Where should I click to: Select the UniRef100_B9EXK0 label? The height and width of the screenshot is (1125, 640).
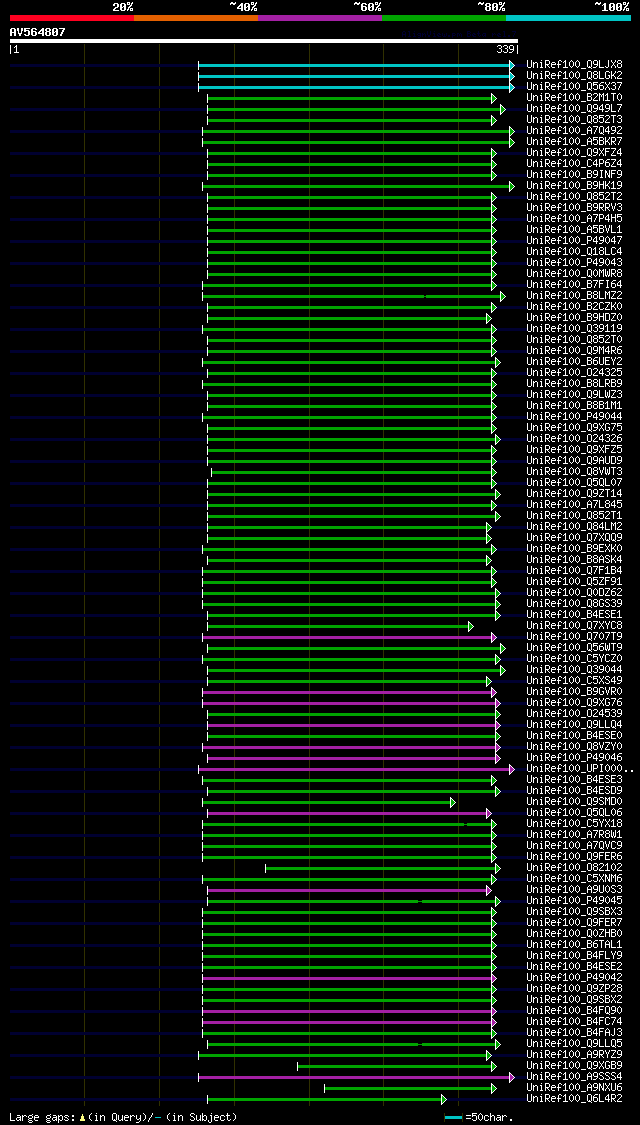tap(574, 548)
